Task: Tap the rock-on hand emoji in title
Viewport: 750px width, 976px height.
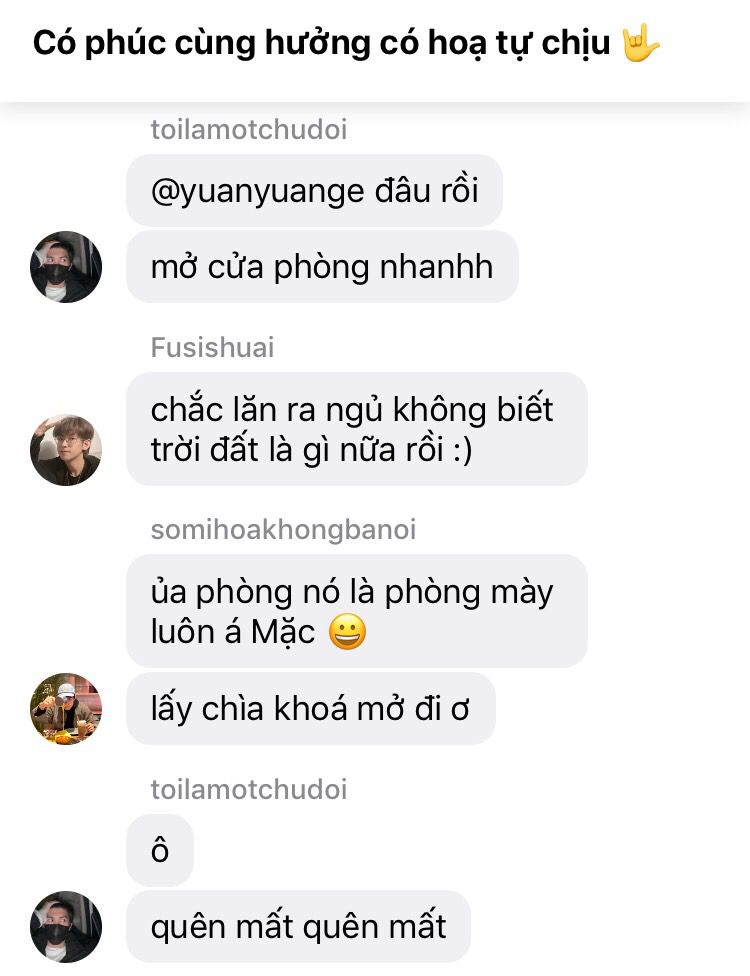Action: click(640, 43)
